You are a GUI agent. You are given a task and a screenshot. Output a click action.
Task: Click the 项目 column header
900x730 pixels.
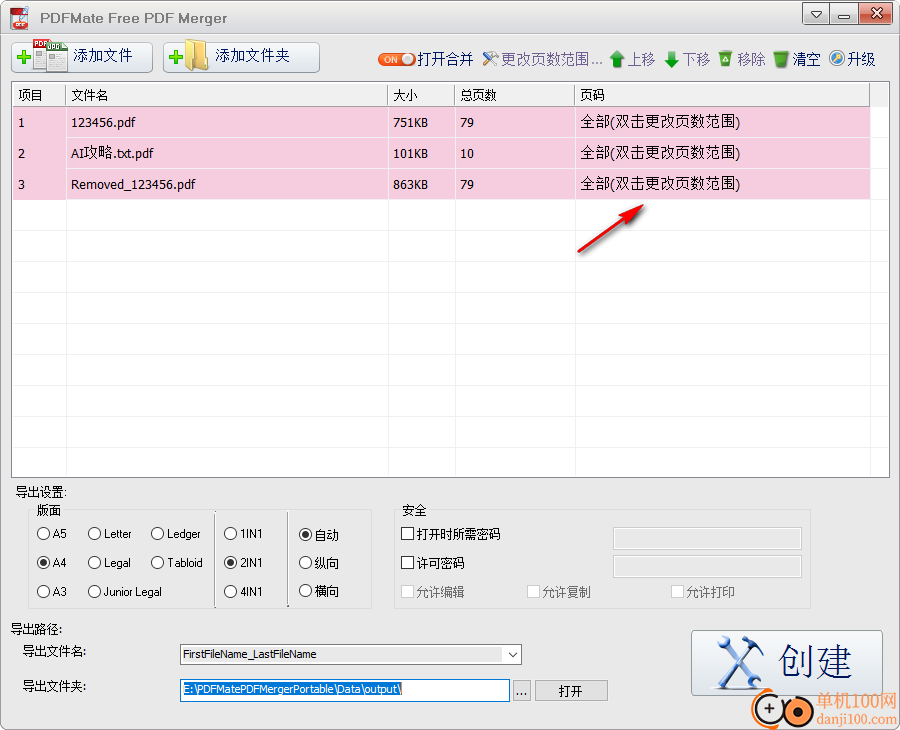click(39, 95)
